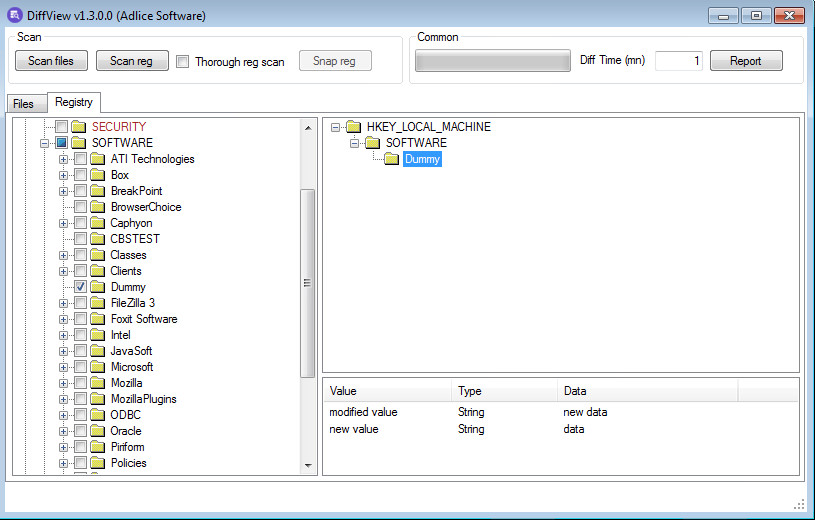Select the 'new value' row
Viewport: 815px width, 520px height.
pyautogui.click(x=560, y=429)
